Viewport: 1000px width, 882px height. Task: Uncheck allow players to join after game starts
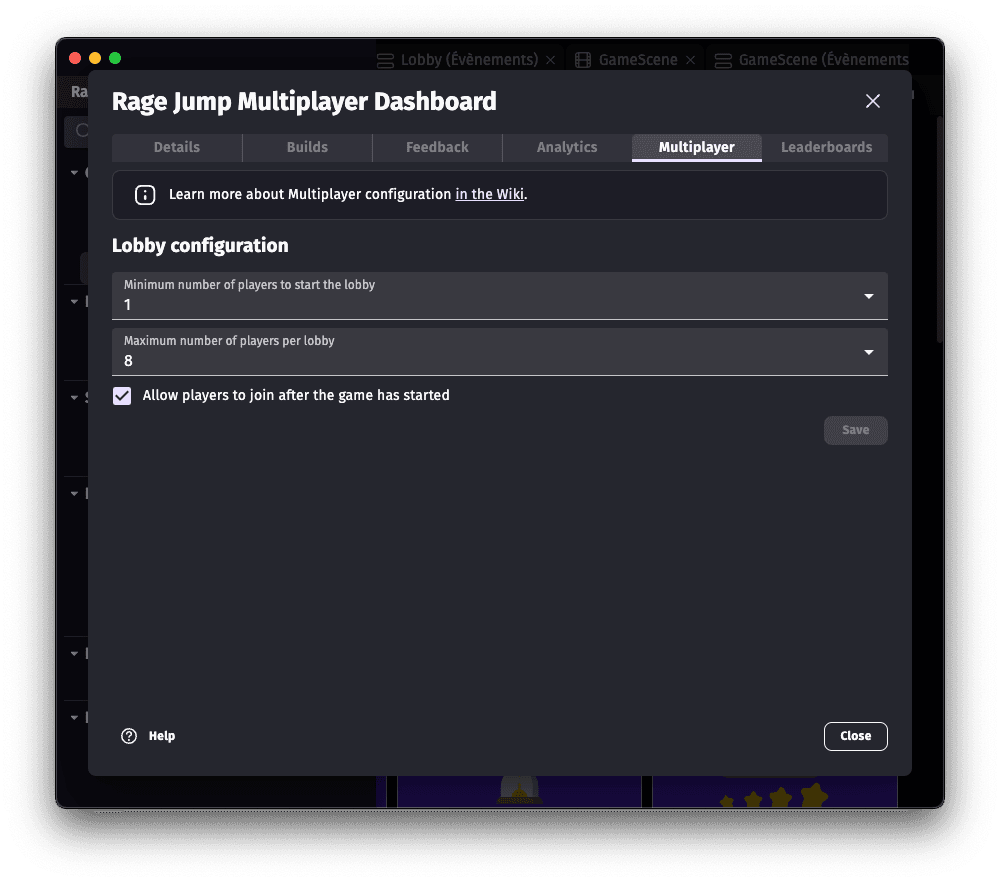coord(121,396)
